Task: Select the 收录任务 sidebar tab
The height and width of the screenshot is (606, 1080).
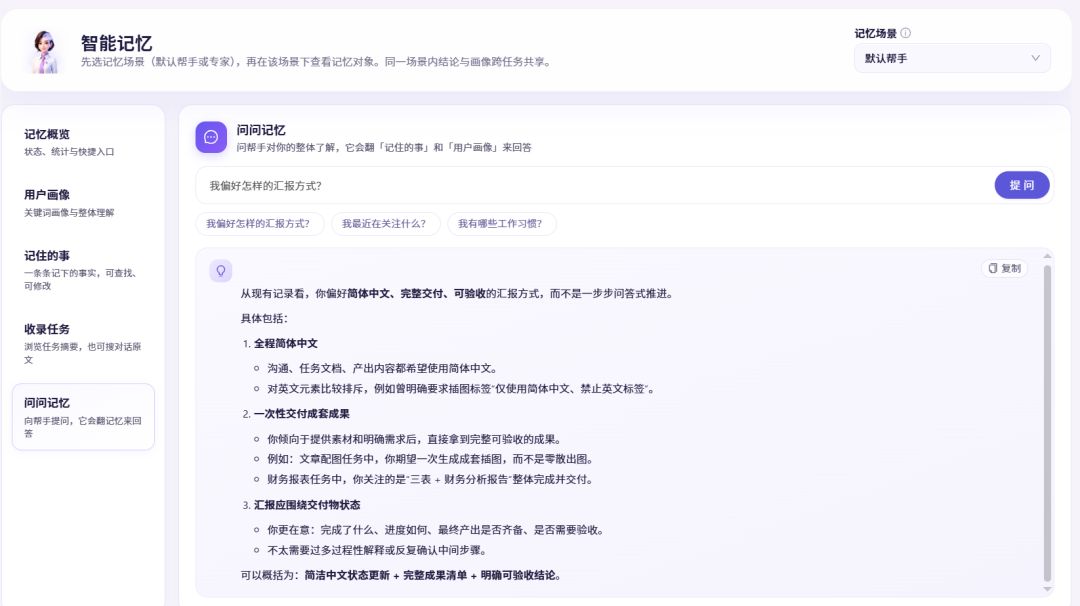Action: 83,344
